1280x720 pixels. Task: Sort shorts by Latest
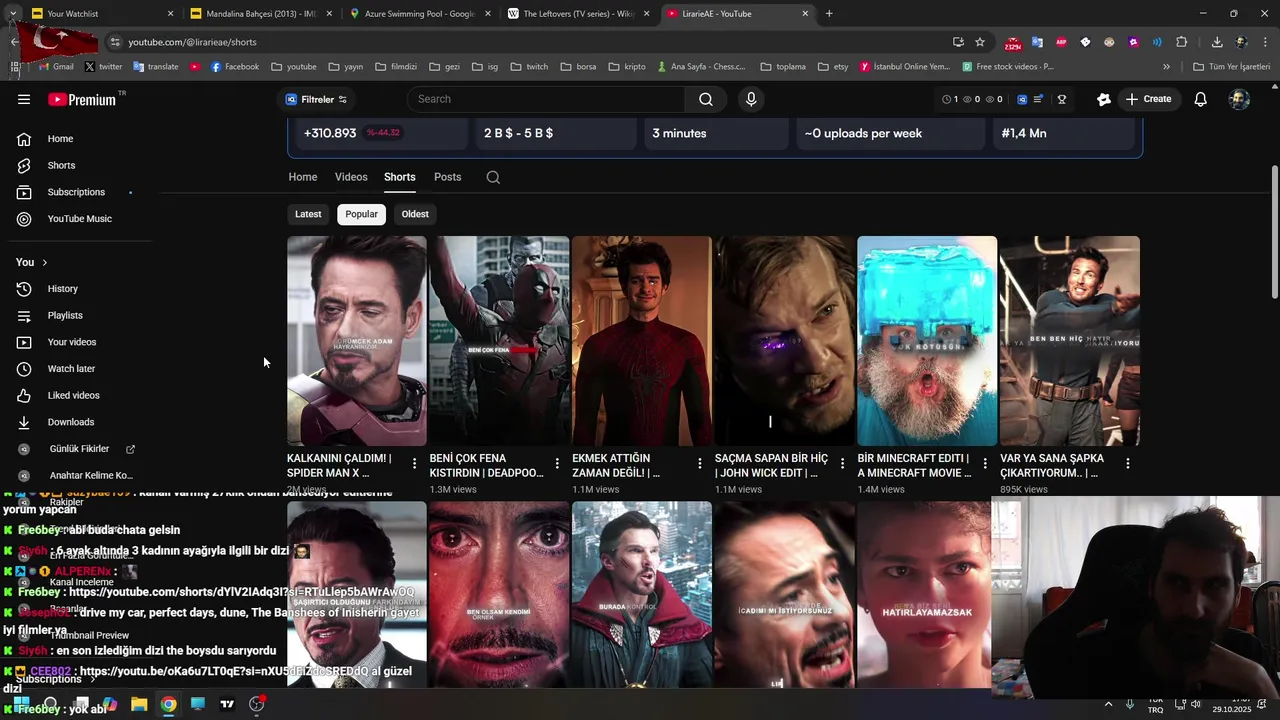tap(308, 214)
